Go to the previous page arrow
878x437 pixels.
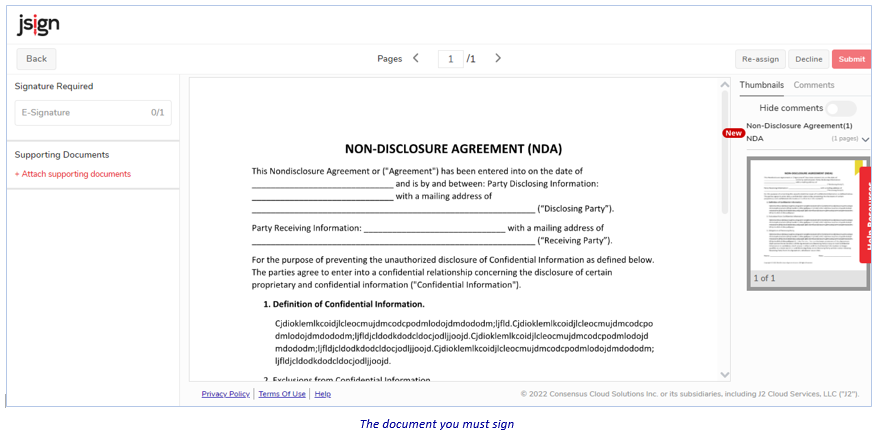(x=415, y=58)
